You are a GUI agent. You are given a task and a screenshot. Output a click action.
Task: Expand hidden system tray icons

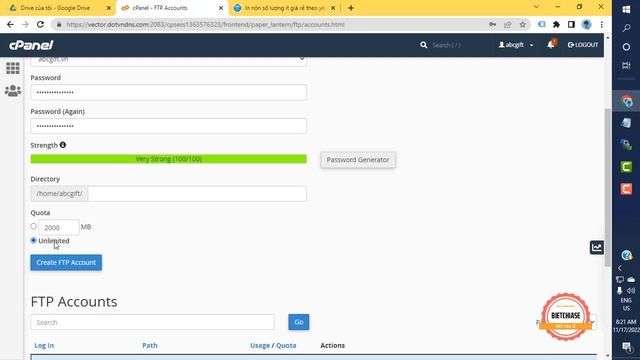[x=620, y=268]
